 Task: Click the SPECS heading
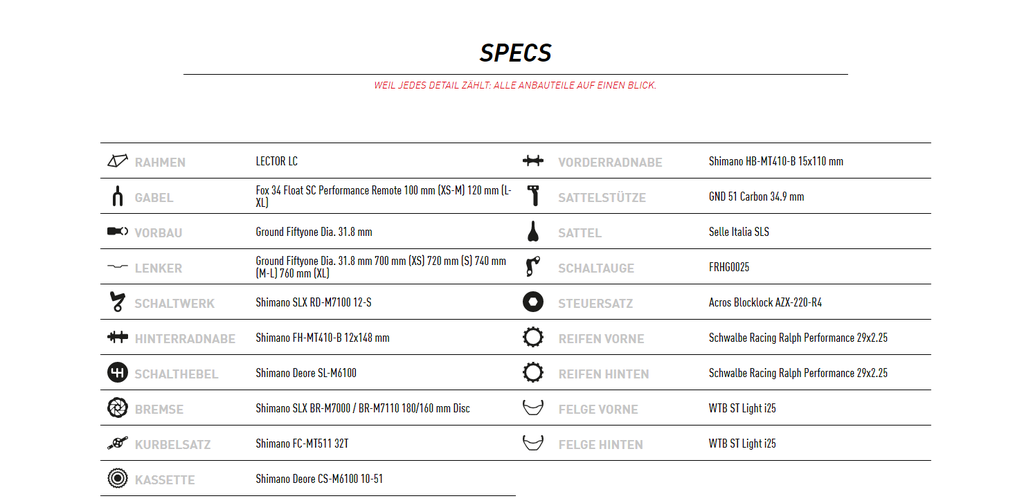click(515, 53)
